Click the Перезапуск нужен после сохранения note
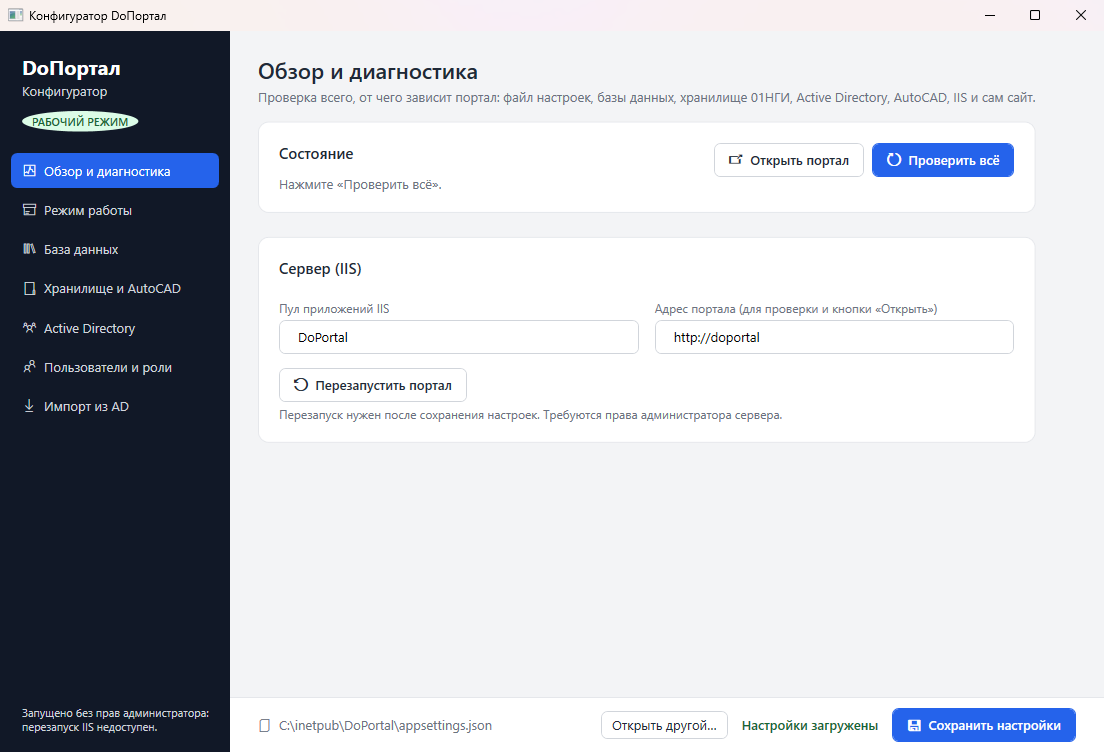The width and height of the screenshot is (1104, 752). click(530, 415)
